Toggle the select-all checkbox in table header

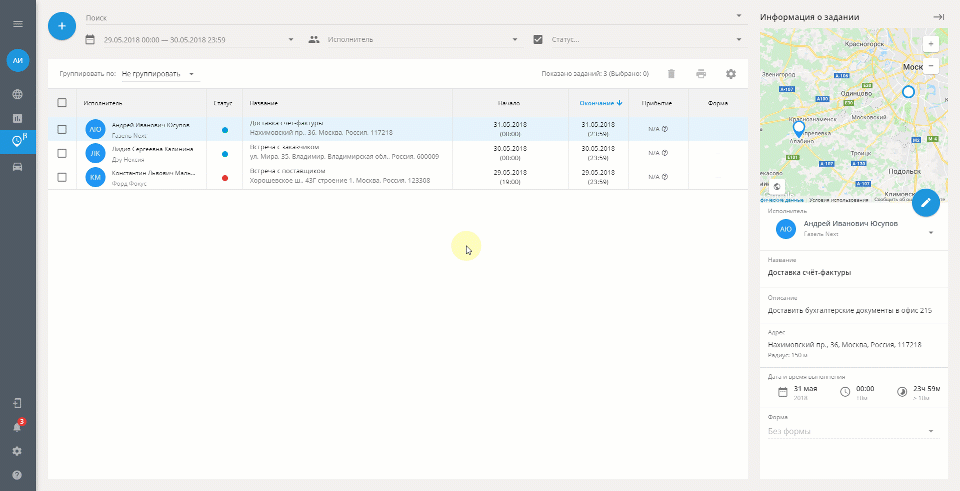pyautogui.click(x=62, y=103)
